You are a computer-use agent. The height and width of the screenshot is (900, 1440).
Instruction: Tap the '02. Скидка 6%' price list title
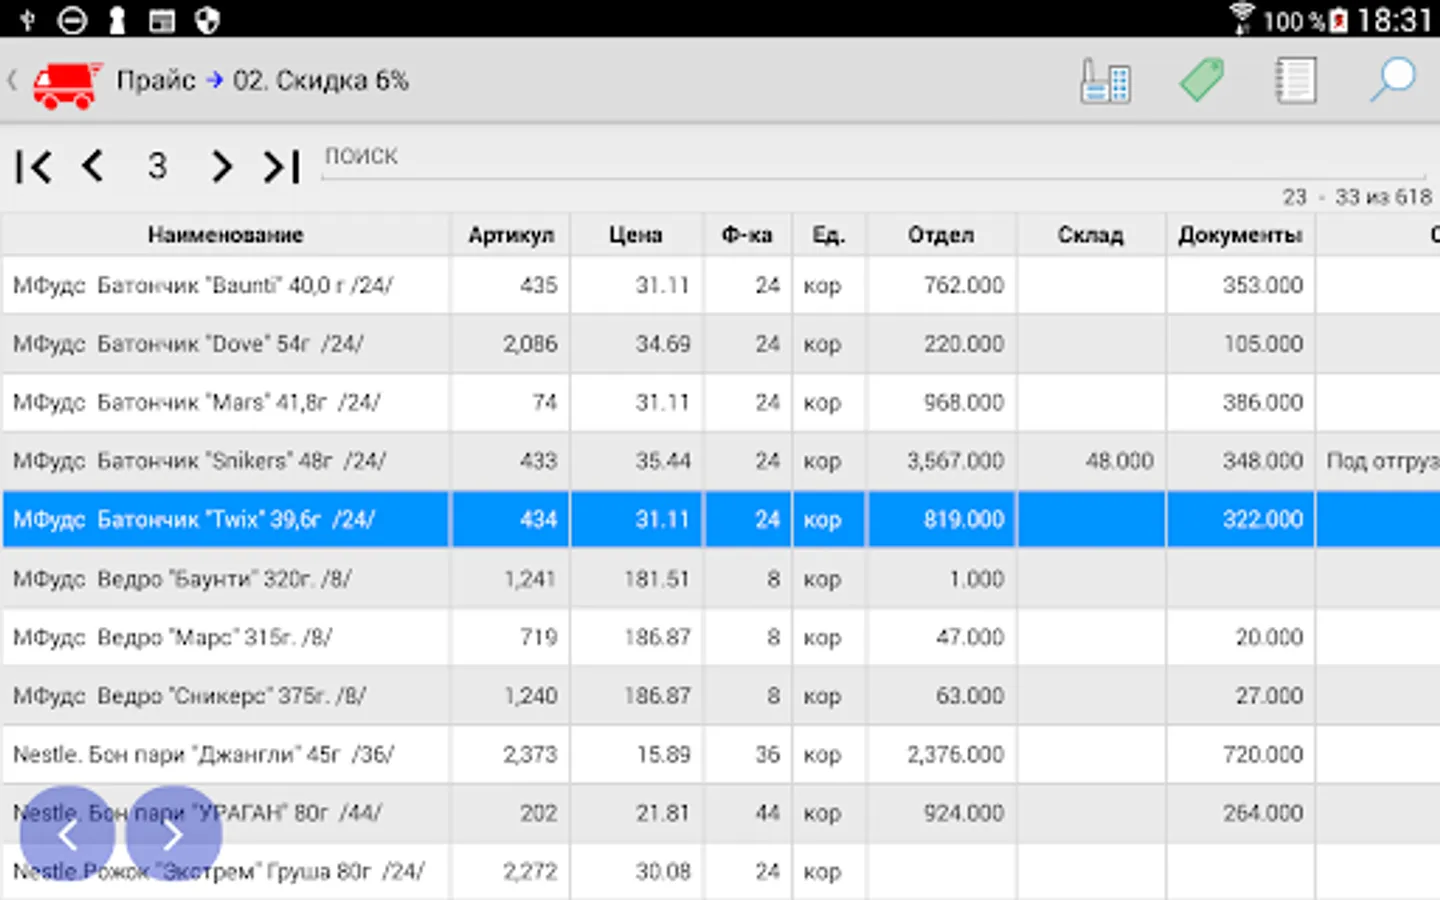pos(321,80)
